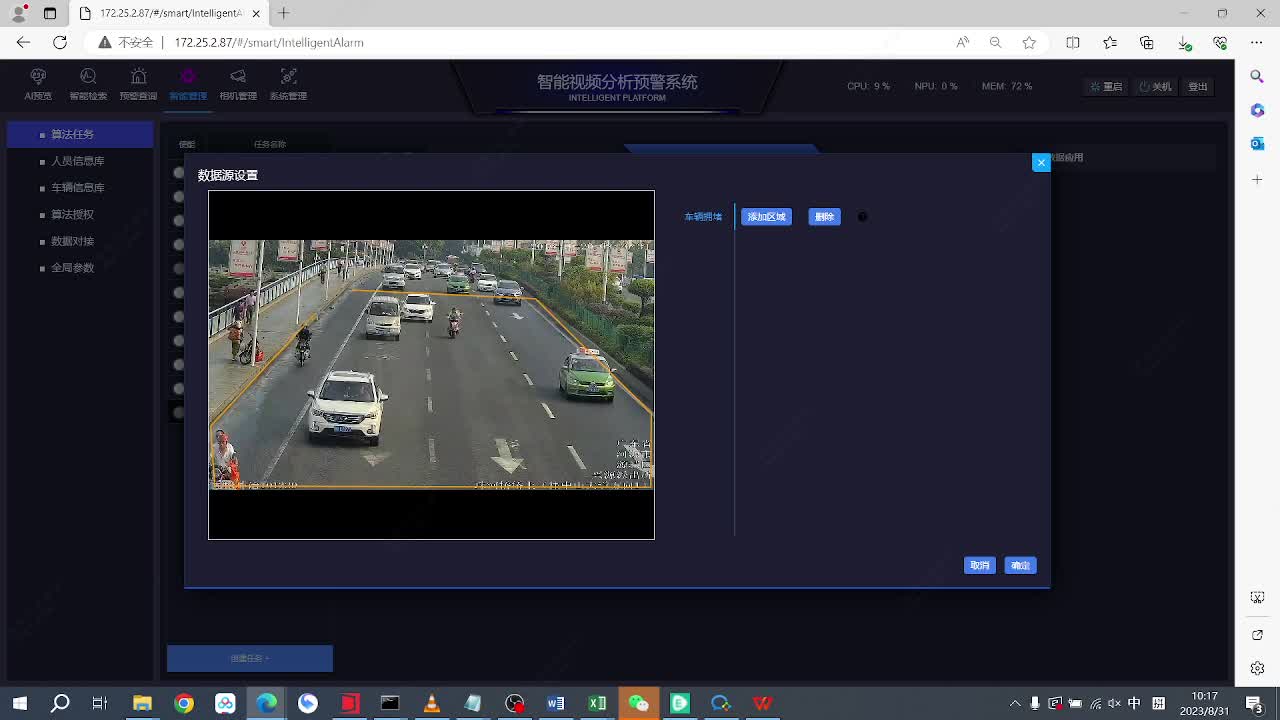The width and height of the screenshot is (1280, 720).
Task: Go to 预警查询 alarm query
Action: 138,85
